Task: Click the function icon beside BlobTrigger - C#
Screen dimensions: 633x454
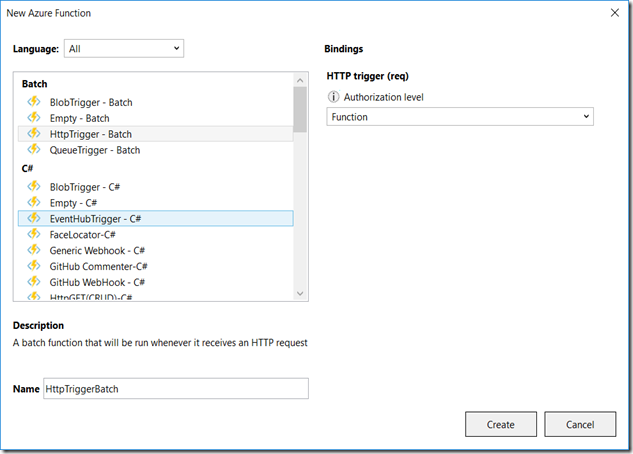Action: [x=34, y=186]
